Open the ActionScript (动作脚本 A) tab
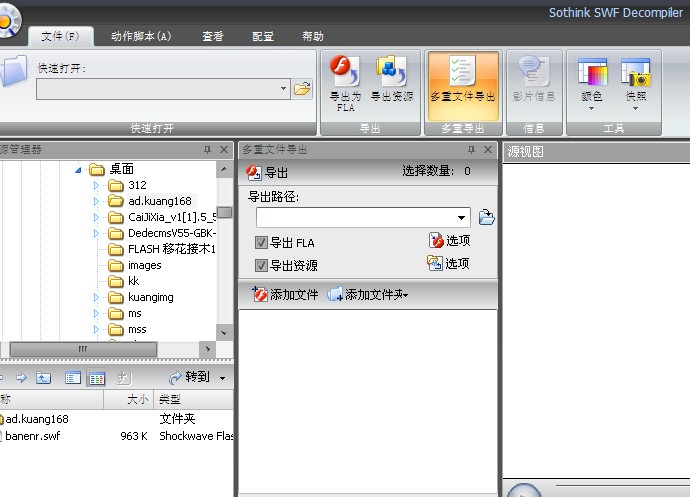The width and height of the screenshot is (690, 497). pyautogui.click(x=141, y=36)
